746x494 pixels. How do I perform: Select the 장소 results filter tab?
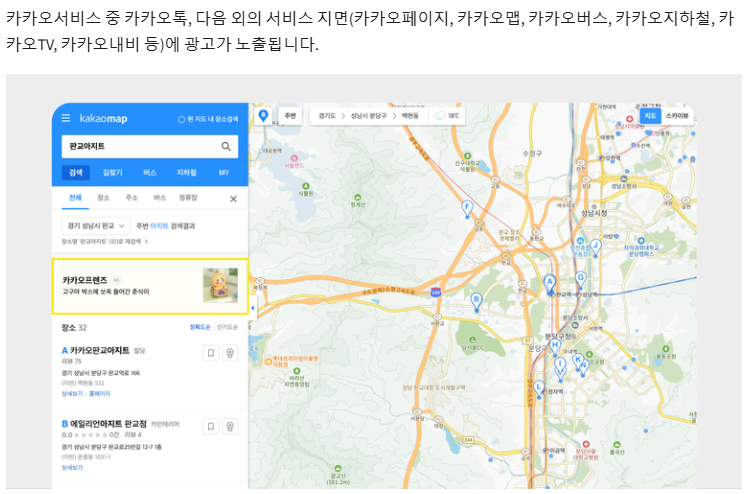(x=103, y=198)
